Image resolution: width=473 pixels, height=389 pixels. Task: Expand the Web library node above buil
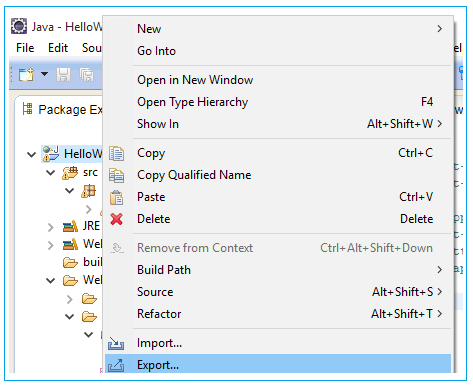coord(51,245)
